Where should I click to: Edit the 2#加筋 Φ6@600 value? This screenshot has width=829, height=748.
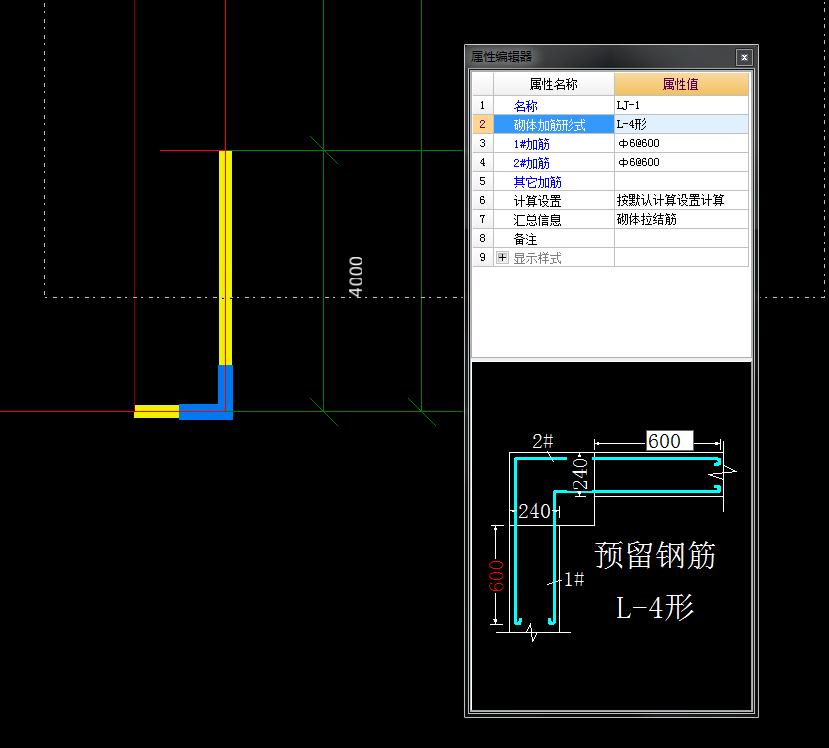(681, 163)
